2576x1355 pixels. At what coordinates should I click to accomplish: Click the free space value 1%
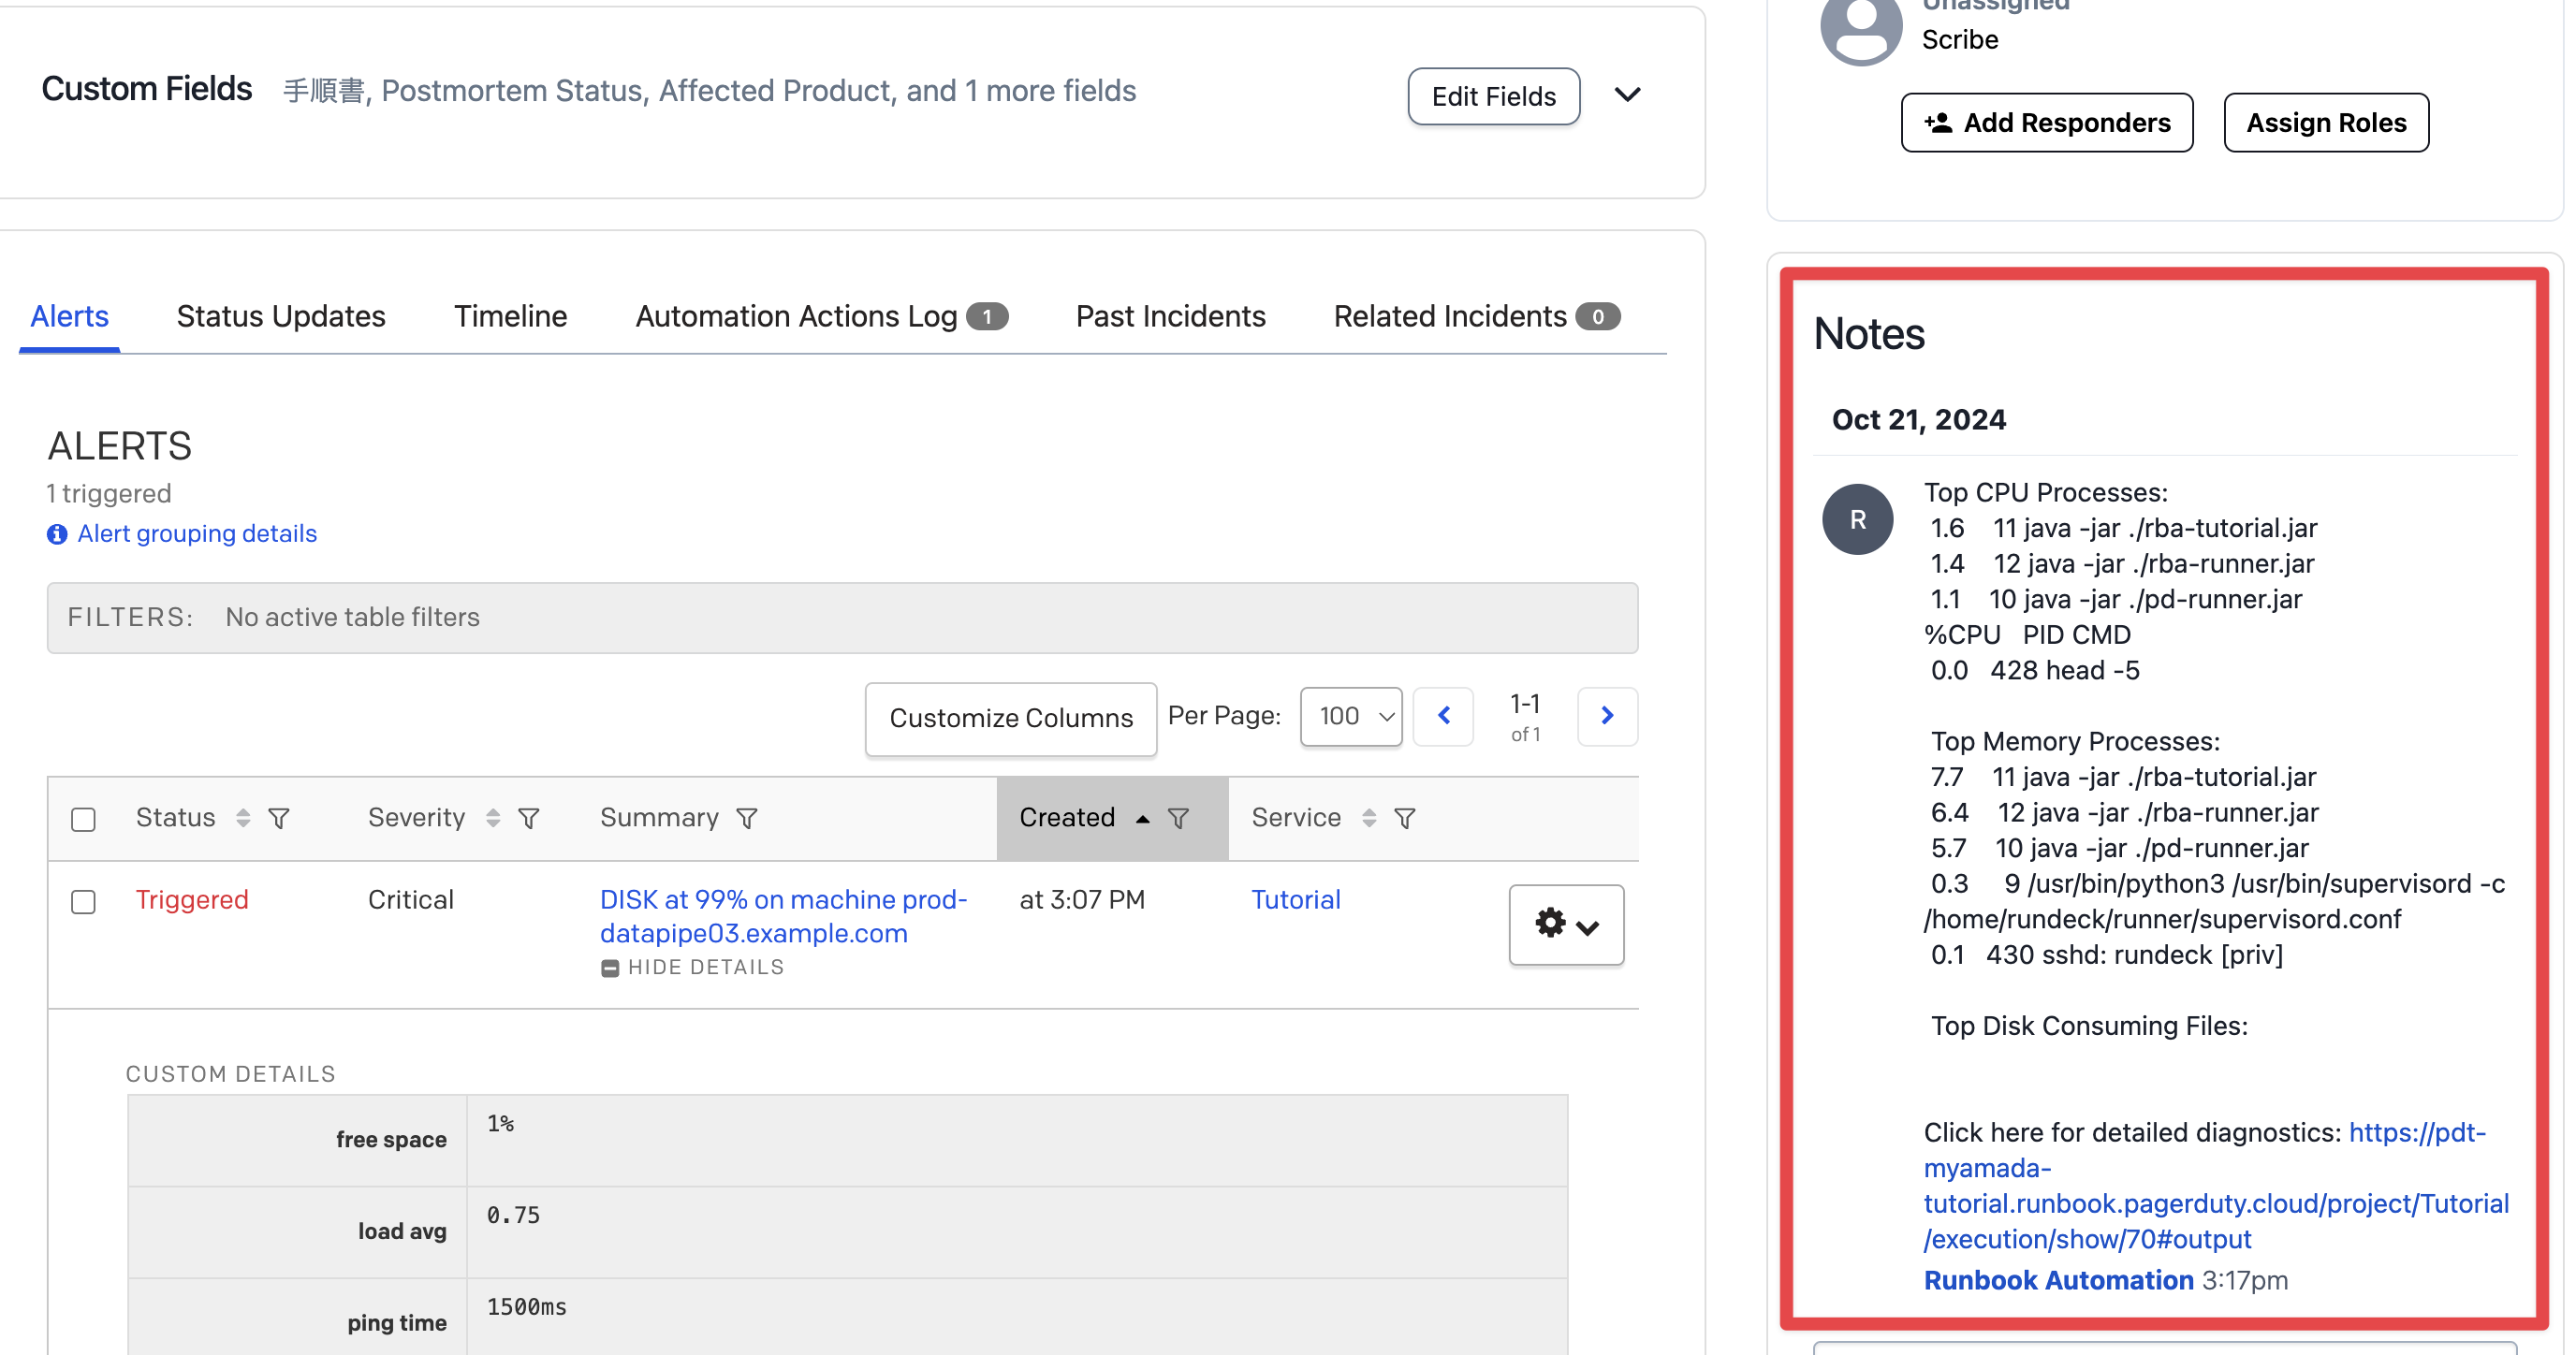tap(500, 1124)
